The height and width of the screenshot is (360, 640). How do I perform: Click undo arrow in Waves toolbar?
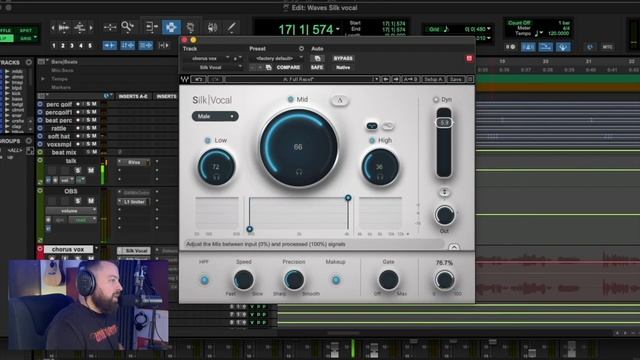(198, 79)
